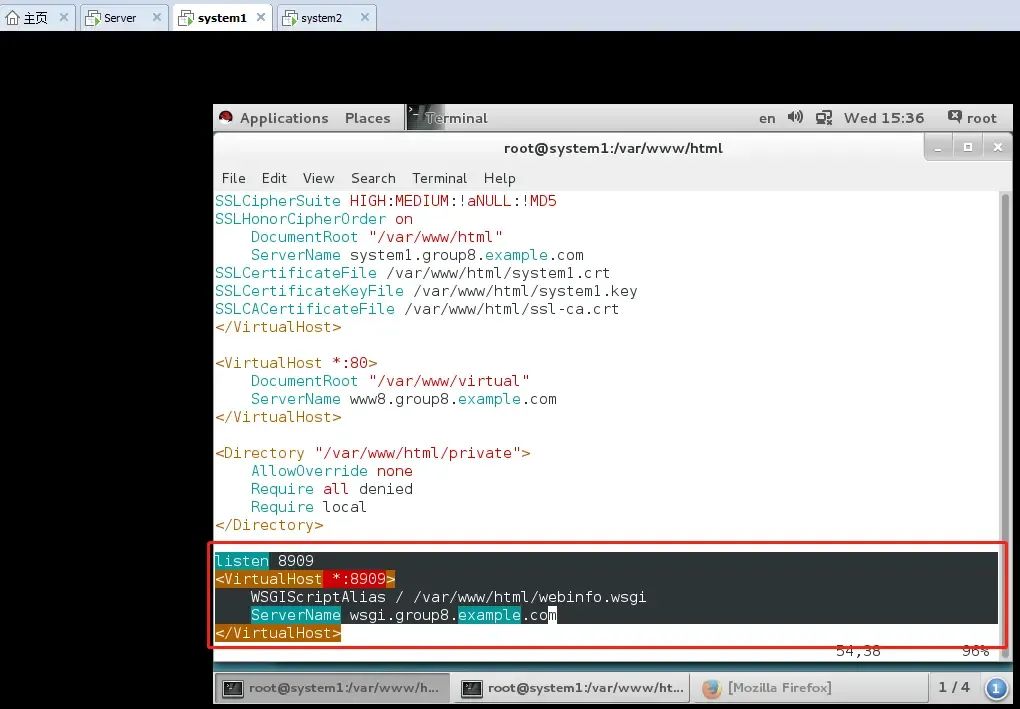Image resolution: width=1020 pixels, height=709 pixels.
Task: Click the blue notification badge icon
Action: (x=996, y=688)
